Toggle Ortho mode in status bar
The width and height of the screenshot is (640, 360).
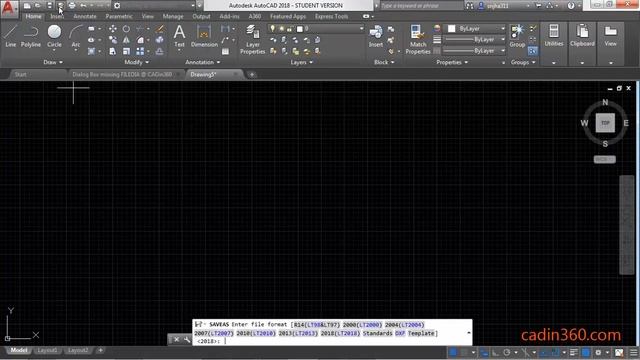(x=495, y=352)
